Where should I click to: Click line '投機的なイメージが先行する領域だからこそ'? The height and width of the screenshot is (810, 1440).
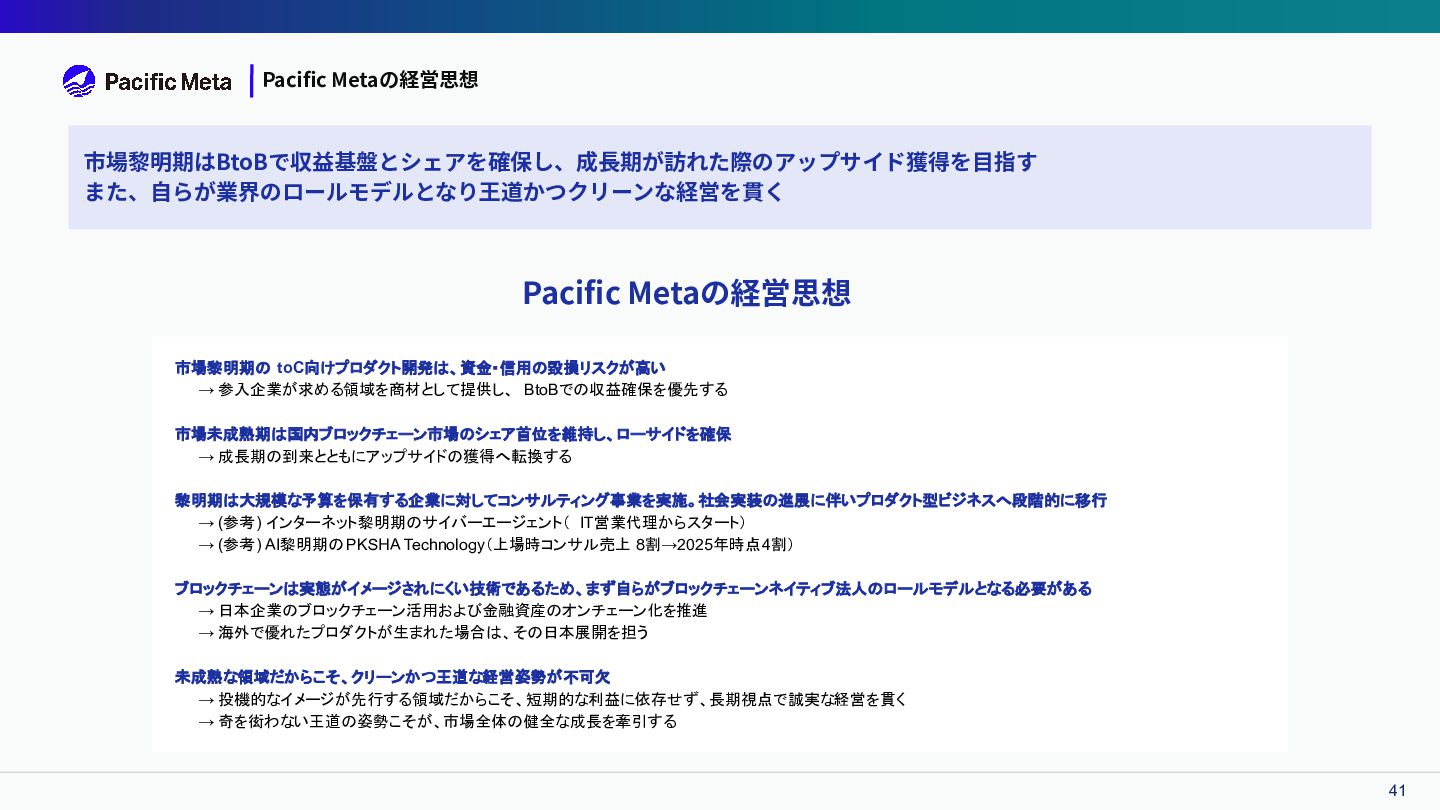pyautogui.click(x=553, y=700)
